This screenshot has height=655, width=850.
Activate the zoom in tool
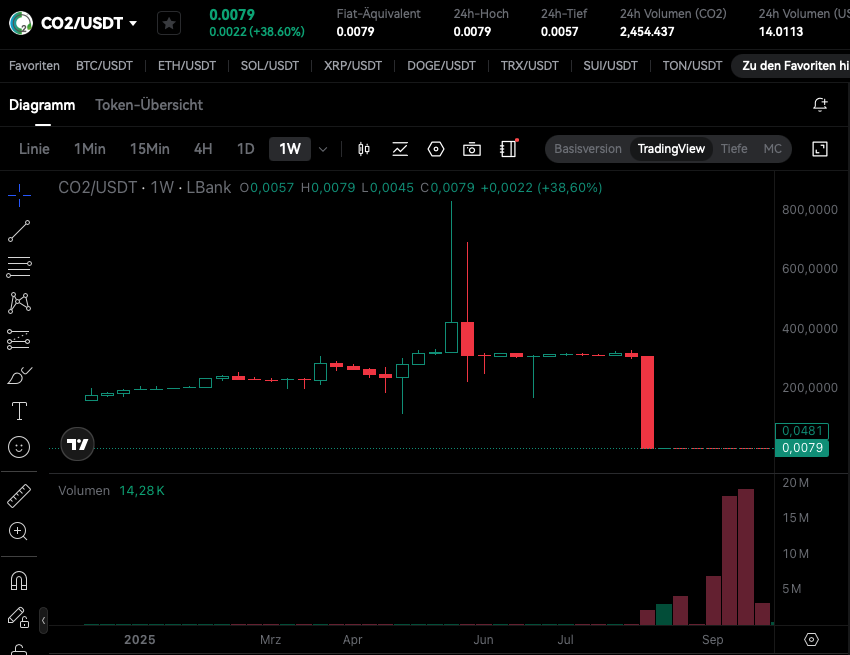pos(18,531)
